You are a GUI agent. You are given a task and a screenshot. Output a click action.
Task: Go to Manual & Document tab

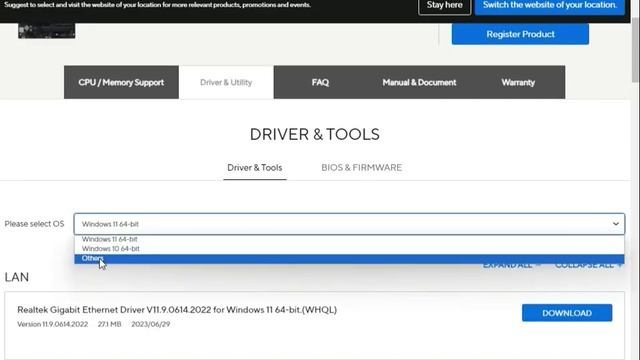point(419,82)
